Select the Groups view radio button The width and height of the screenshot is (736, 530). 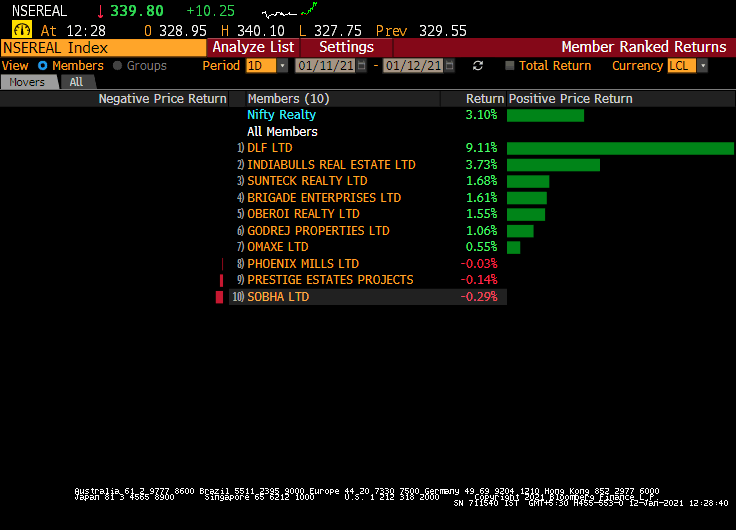117,66
